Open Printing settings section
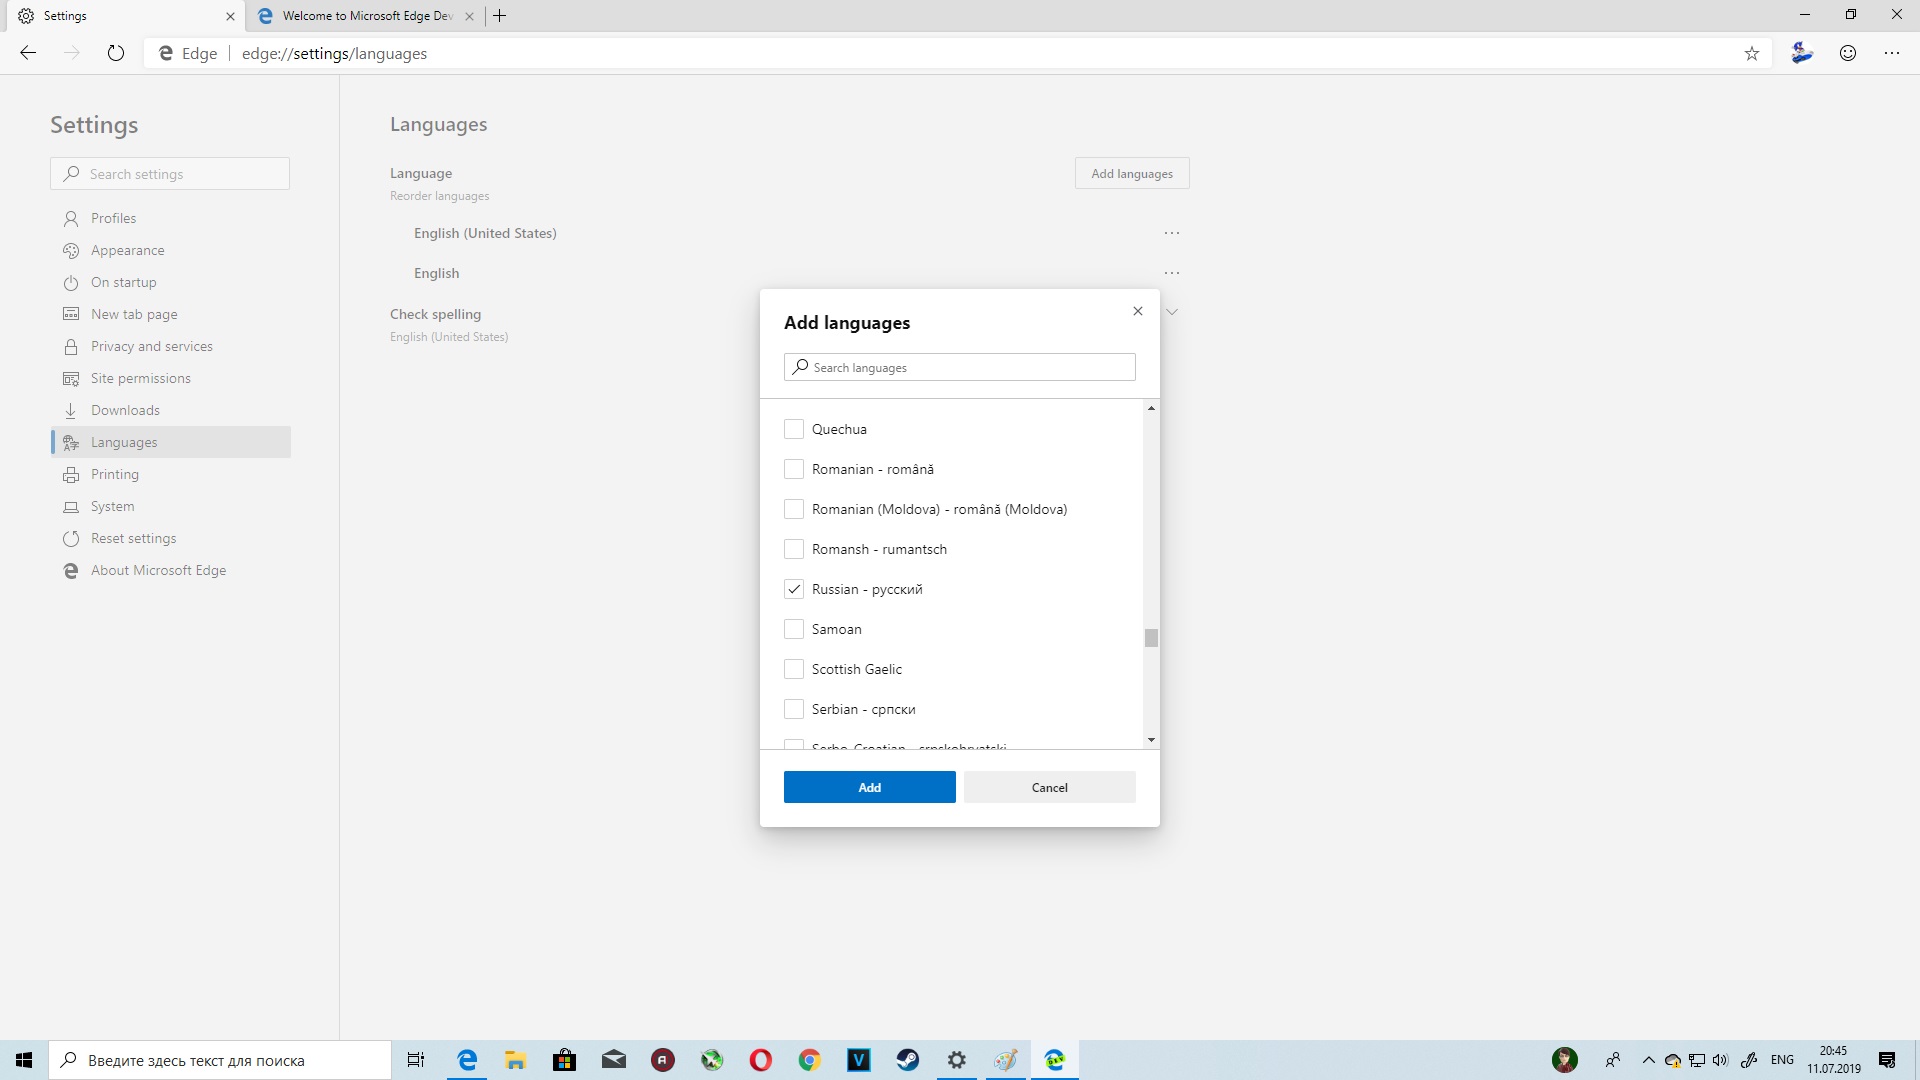This screenshot has width=1920, height=1080. (x=170, y=474)
